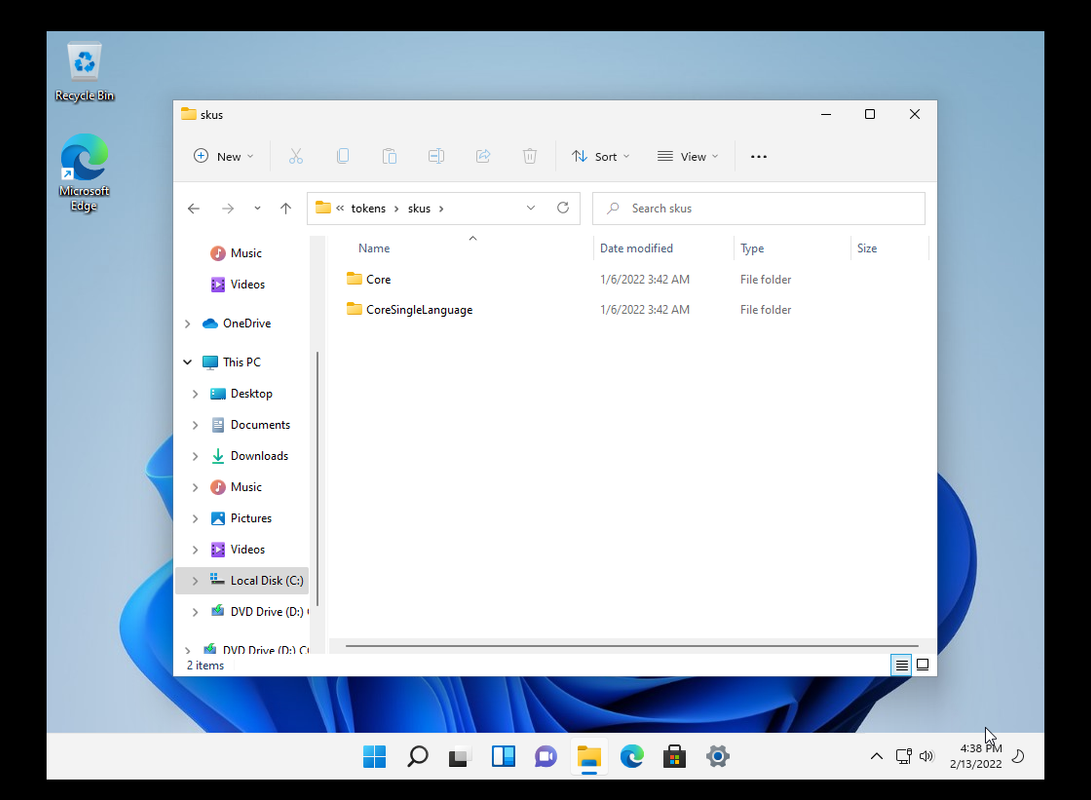This screenshot has height=800, width=1091.
Task: Open the network tray icon
Action: pos(903,756)
